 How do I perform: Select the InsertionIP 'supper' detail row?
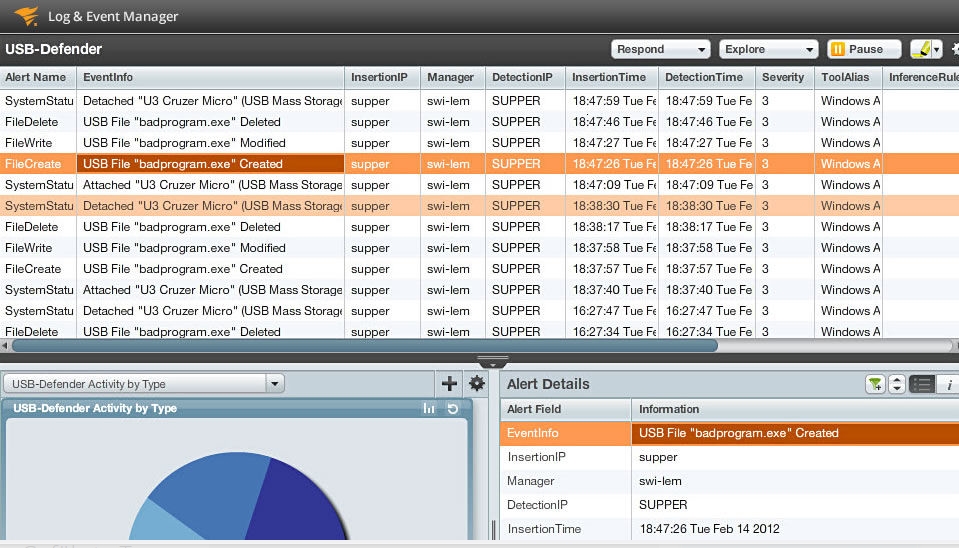point(730,457)
